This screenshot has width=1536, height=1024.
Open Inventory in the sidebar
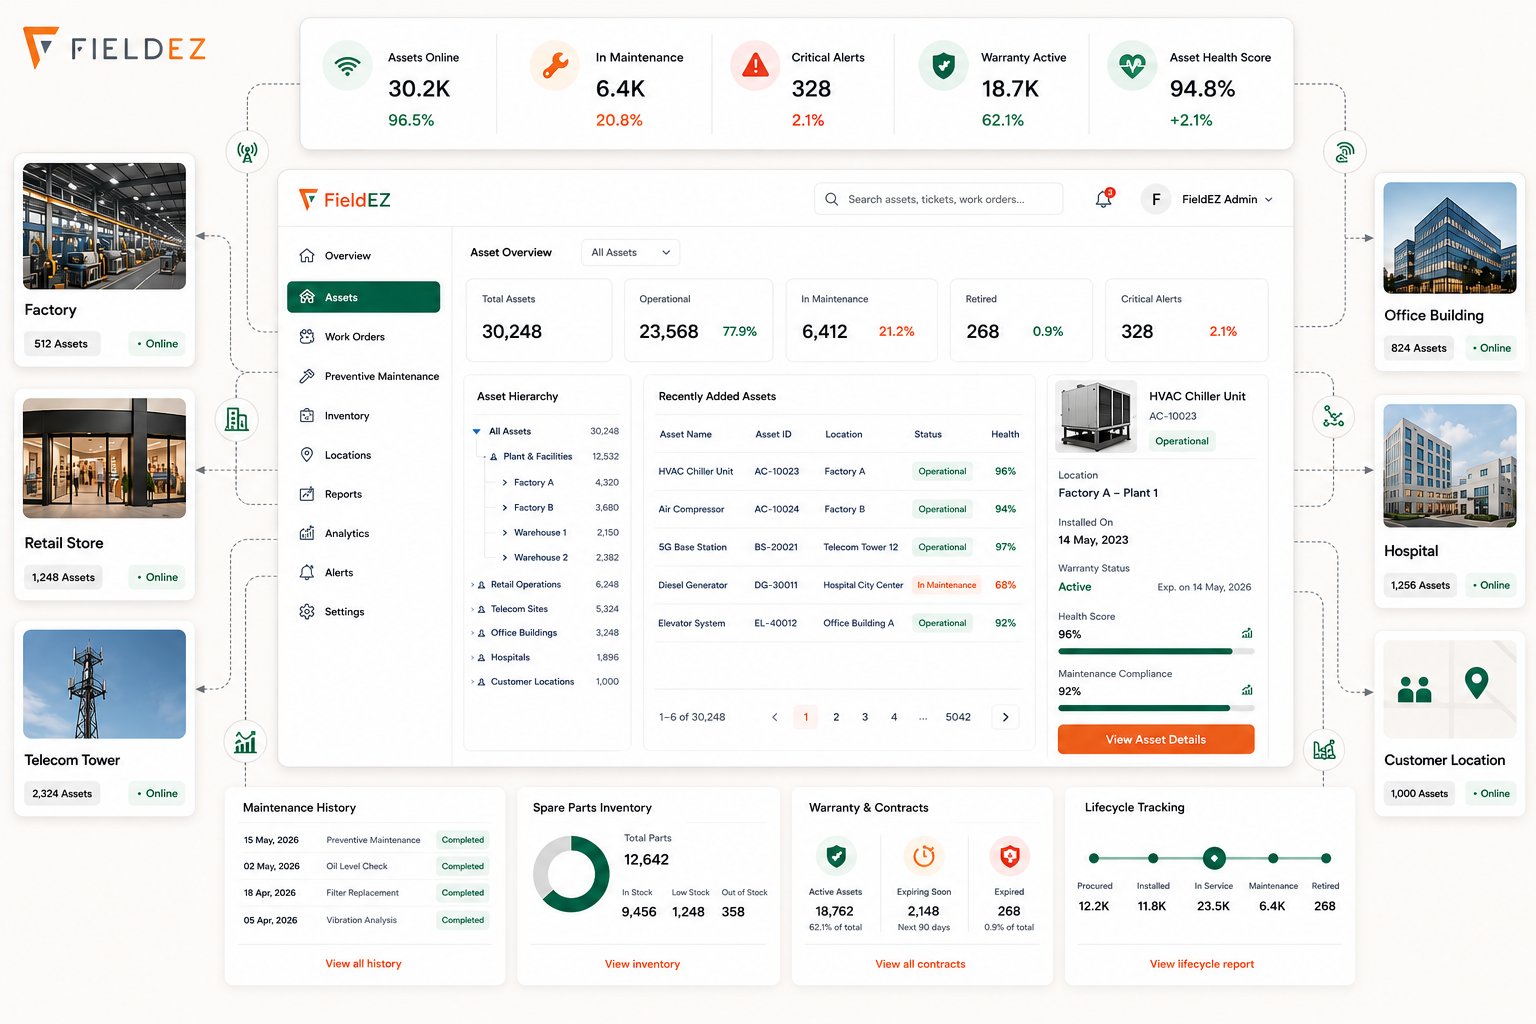pyautogui.click(x=363, y=416)
